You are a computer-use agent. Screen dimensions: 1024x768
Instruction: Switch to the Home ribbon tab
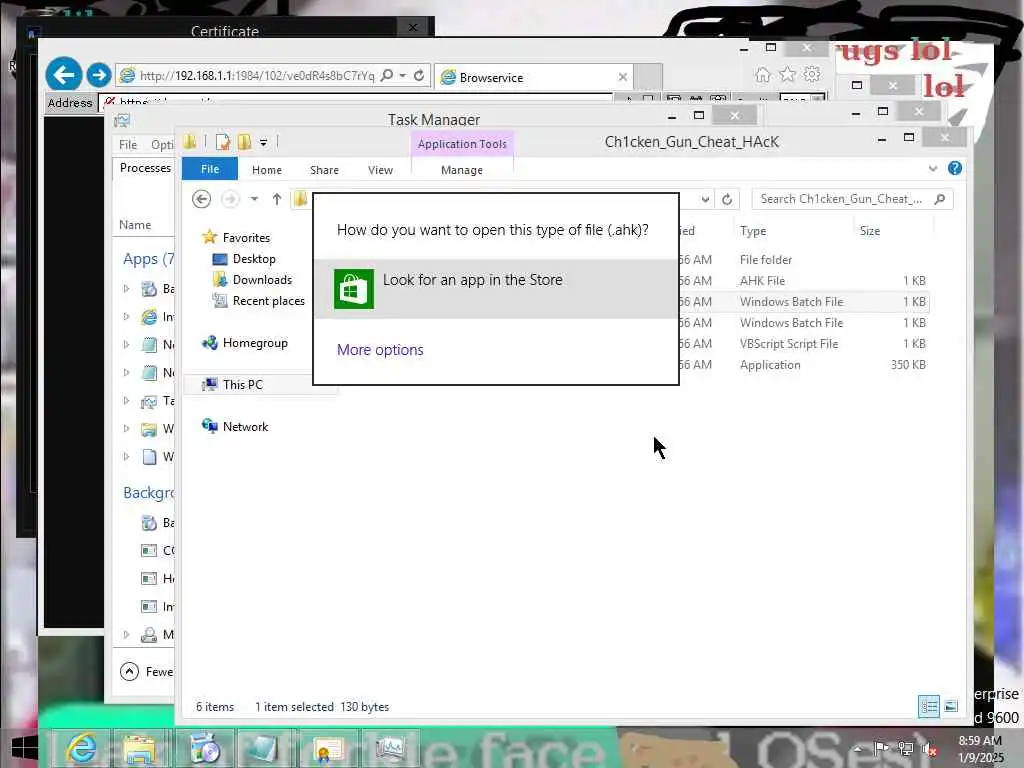pos(266,170)
